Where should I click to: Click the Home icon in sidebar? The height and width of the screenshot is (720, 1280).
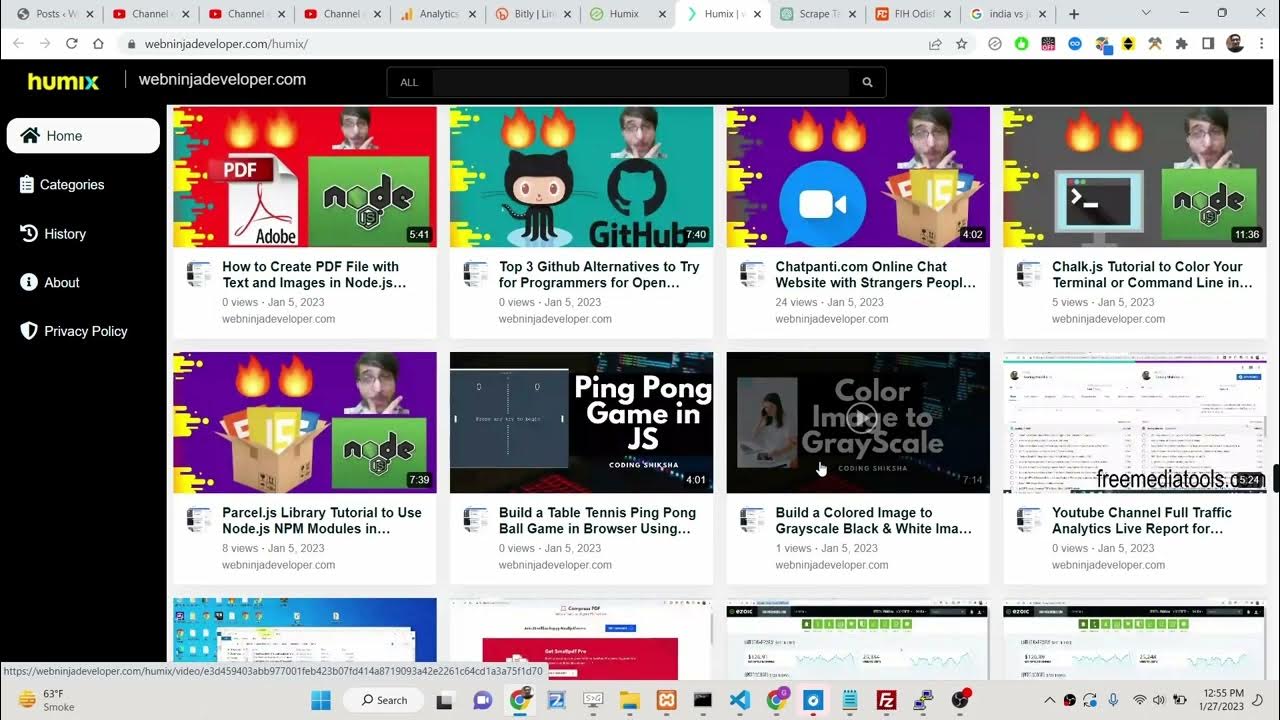click(30, 136)
